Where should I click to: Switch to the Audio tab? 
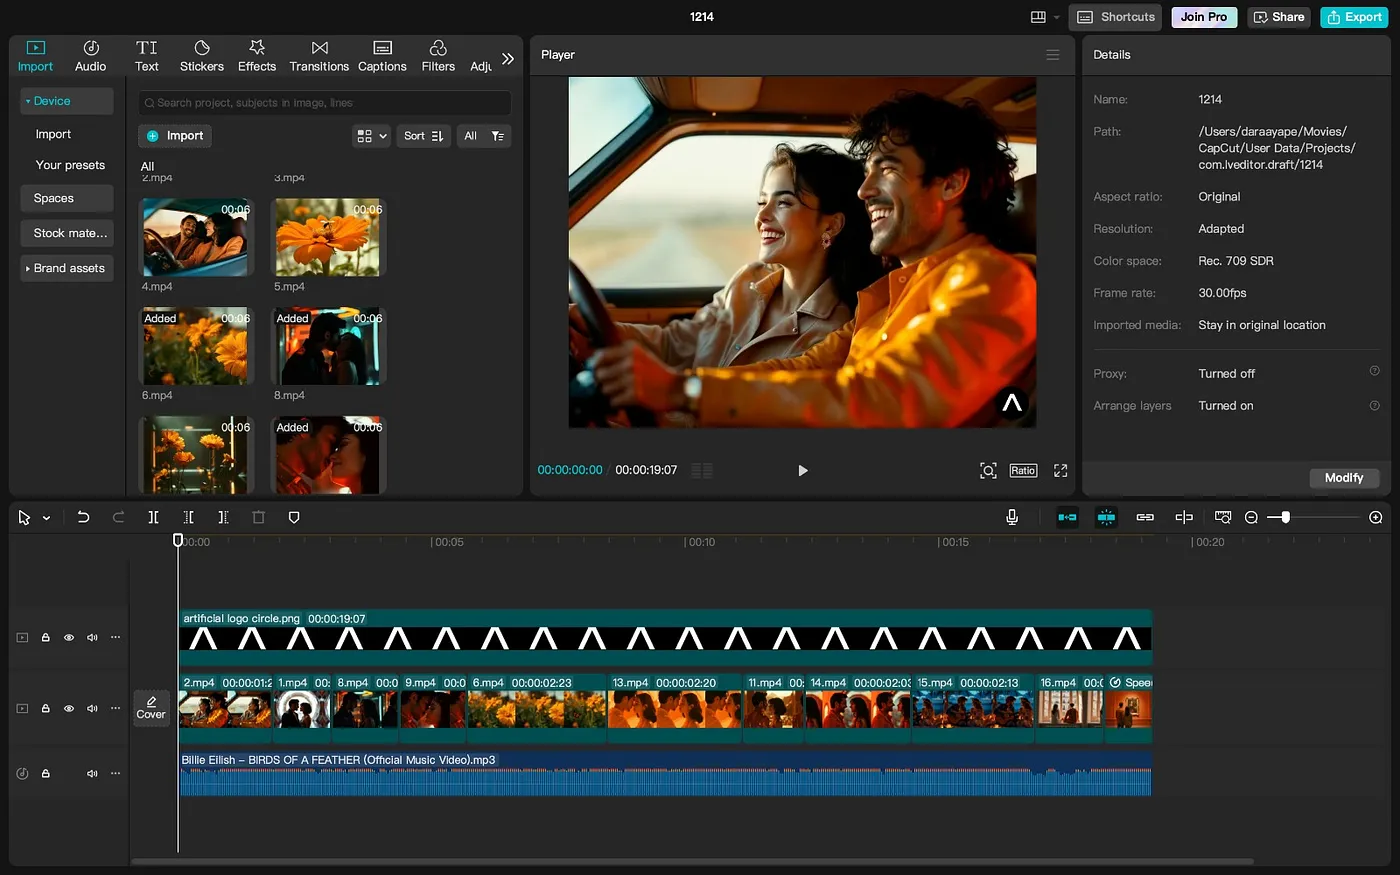point(90,56)
